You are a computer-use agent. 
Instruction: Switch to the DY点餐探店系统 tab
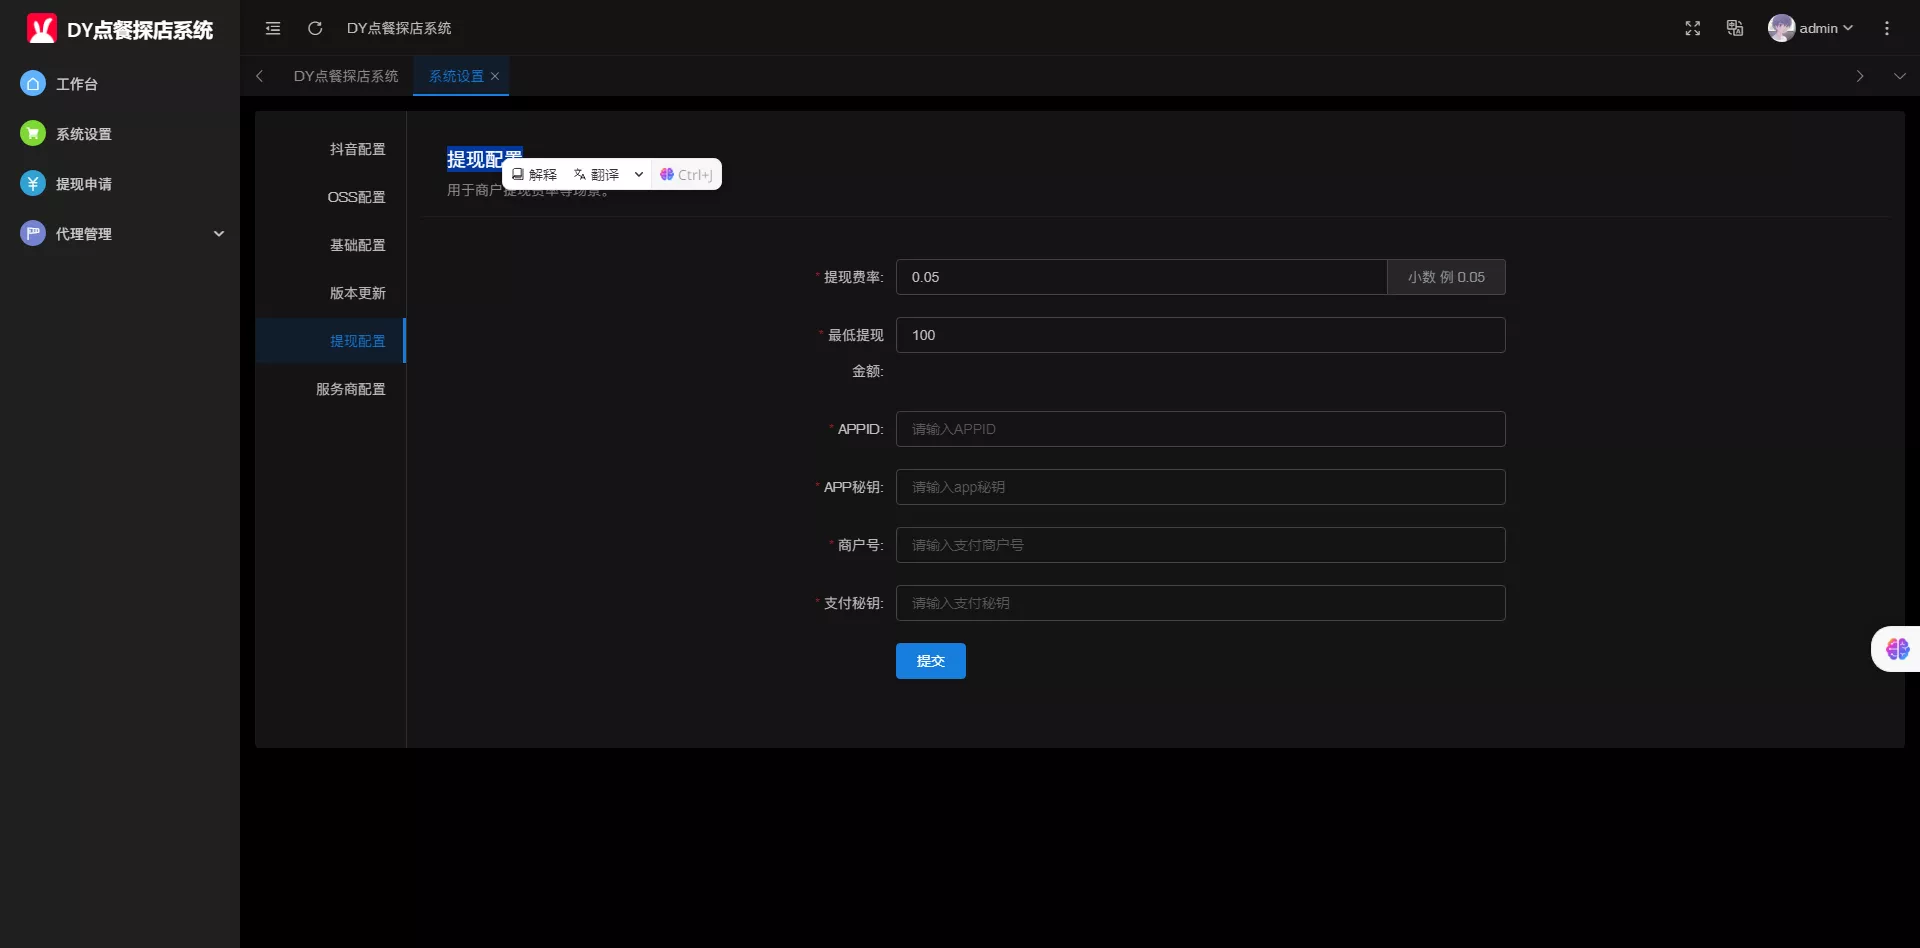(x=345, y=76)
